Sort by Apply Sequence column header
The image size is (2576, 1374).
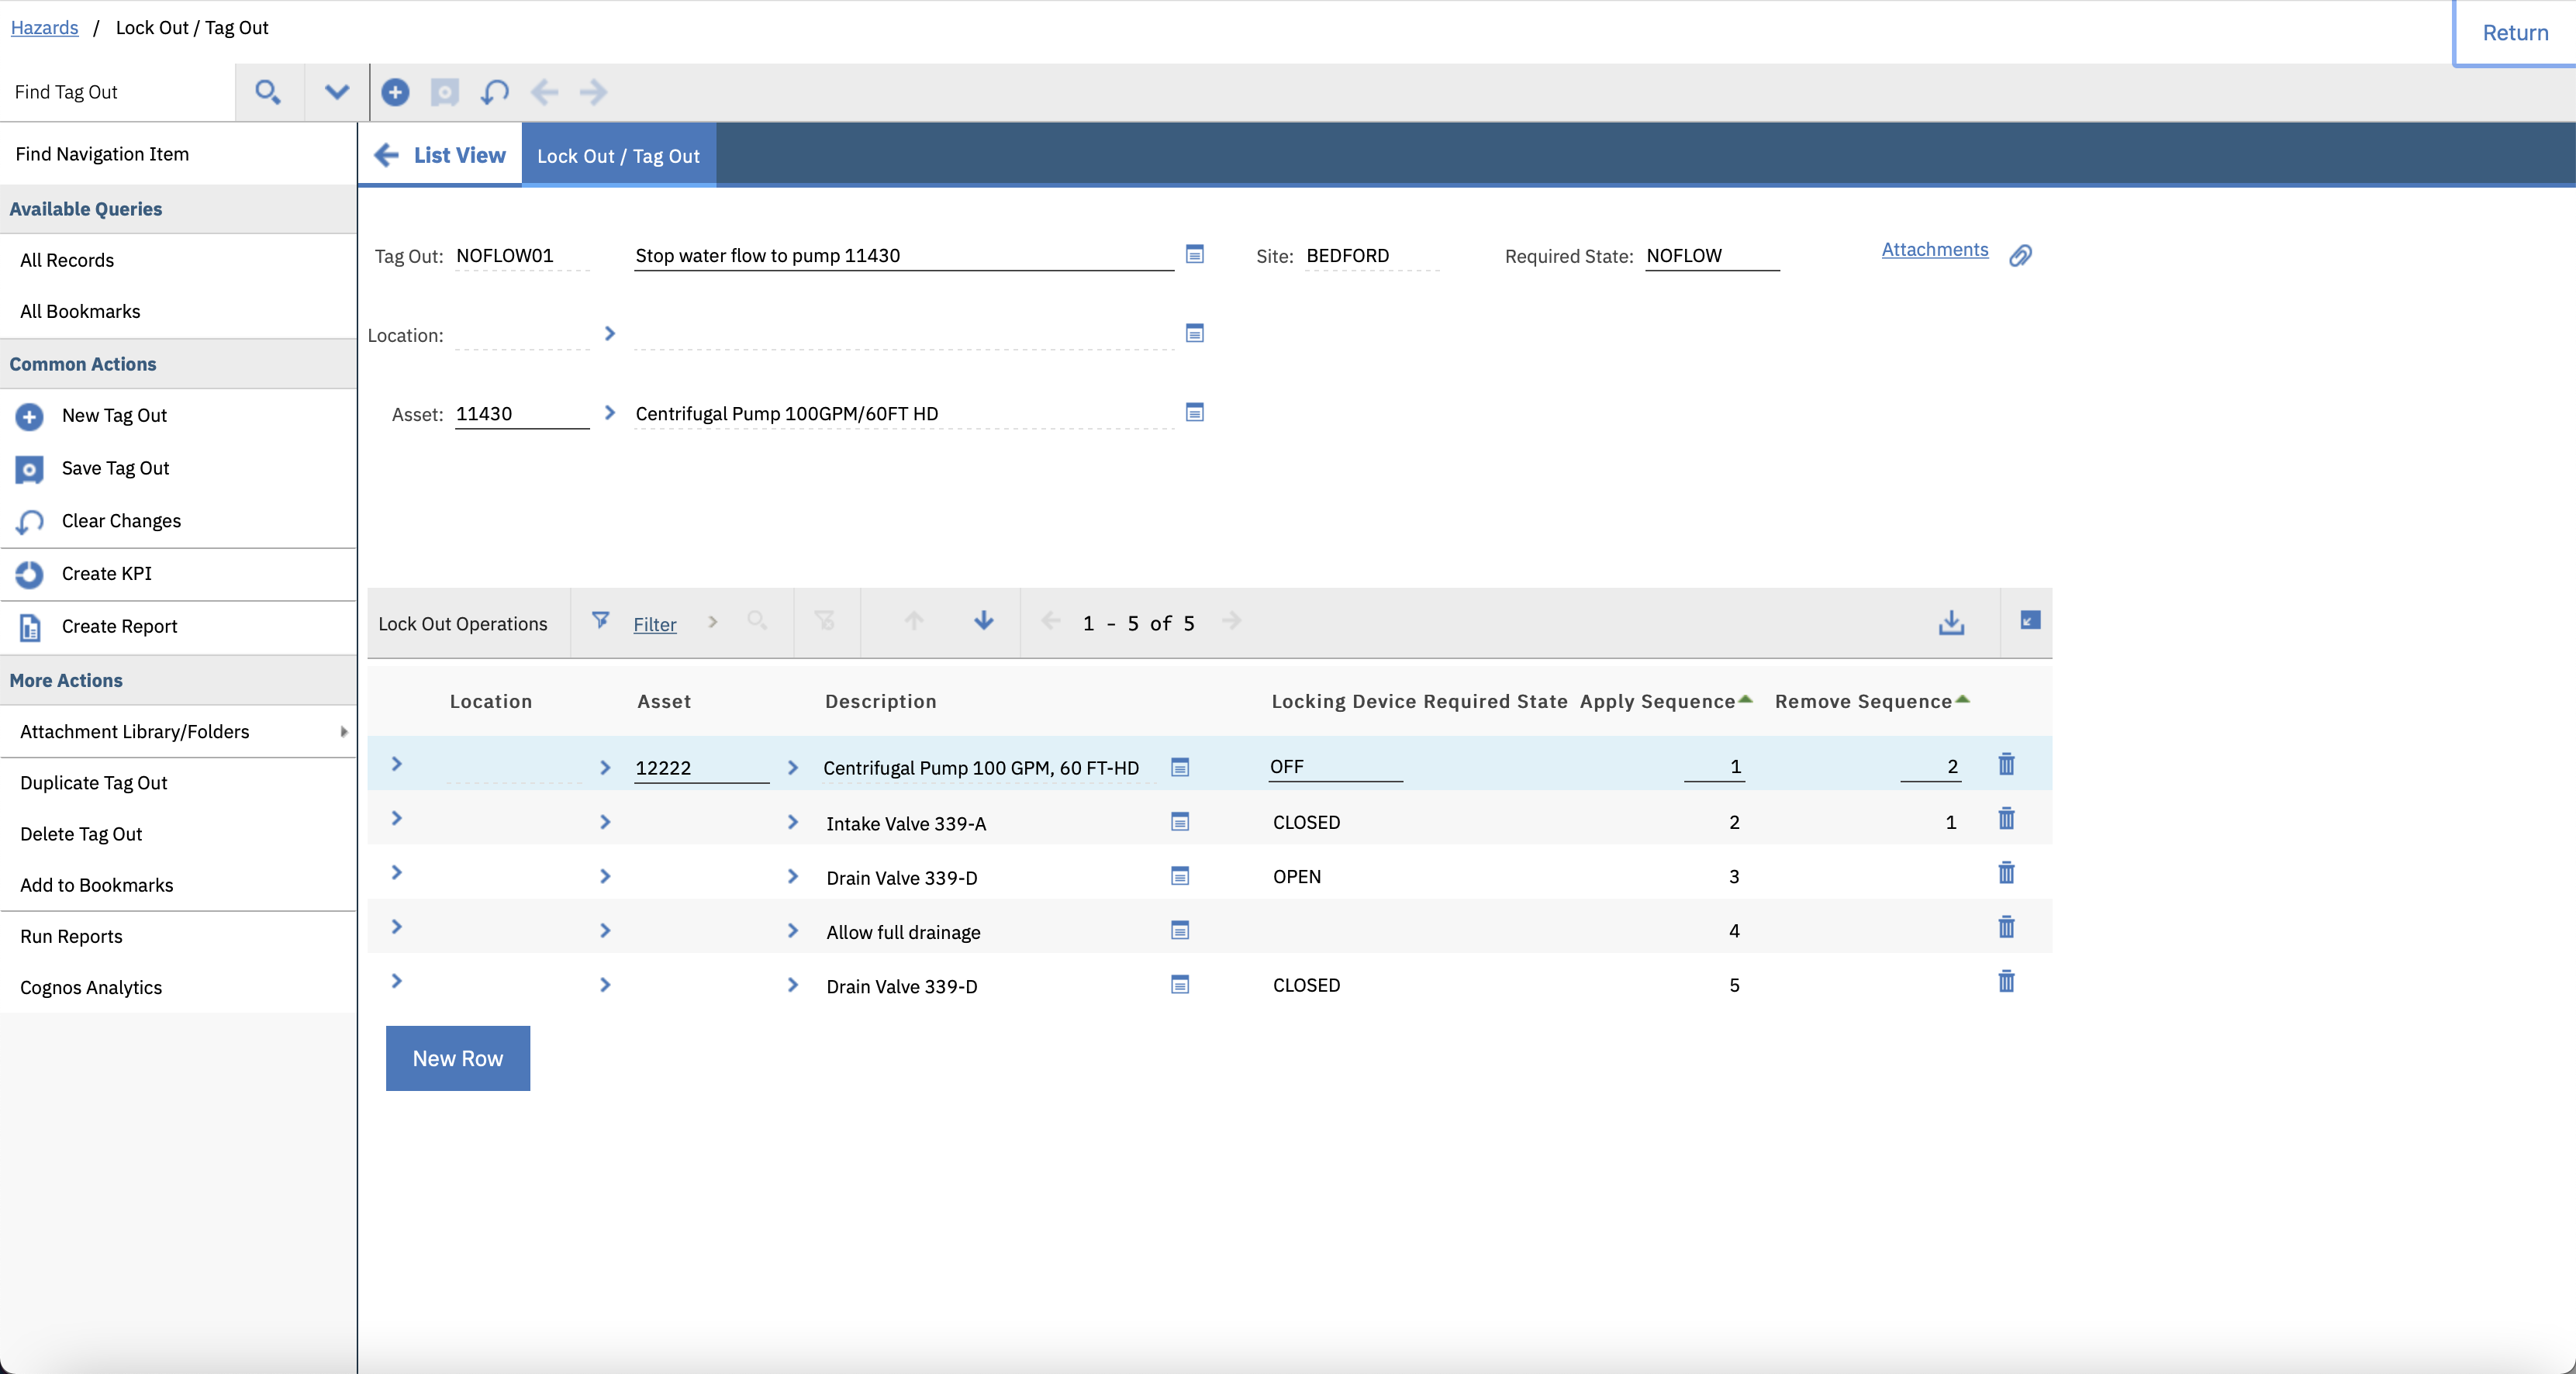click(x=1657, y=701)
